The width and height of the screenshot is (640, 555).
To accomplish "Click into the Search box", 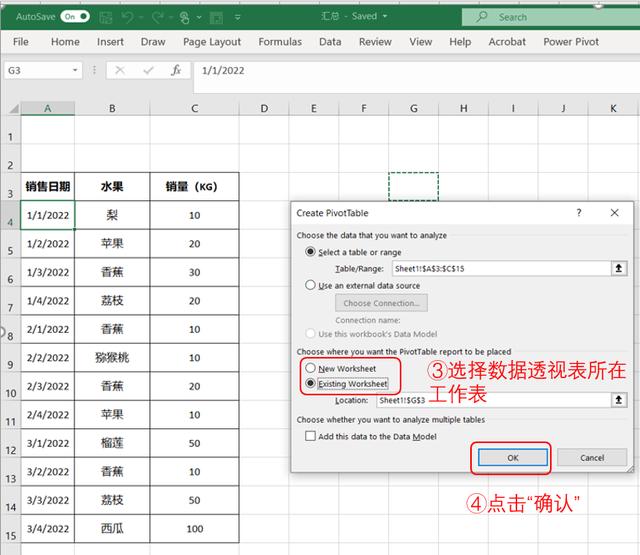I will point(551,17).
